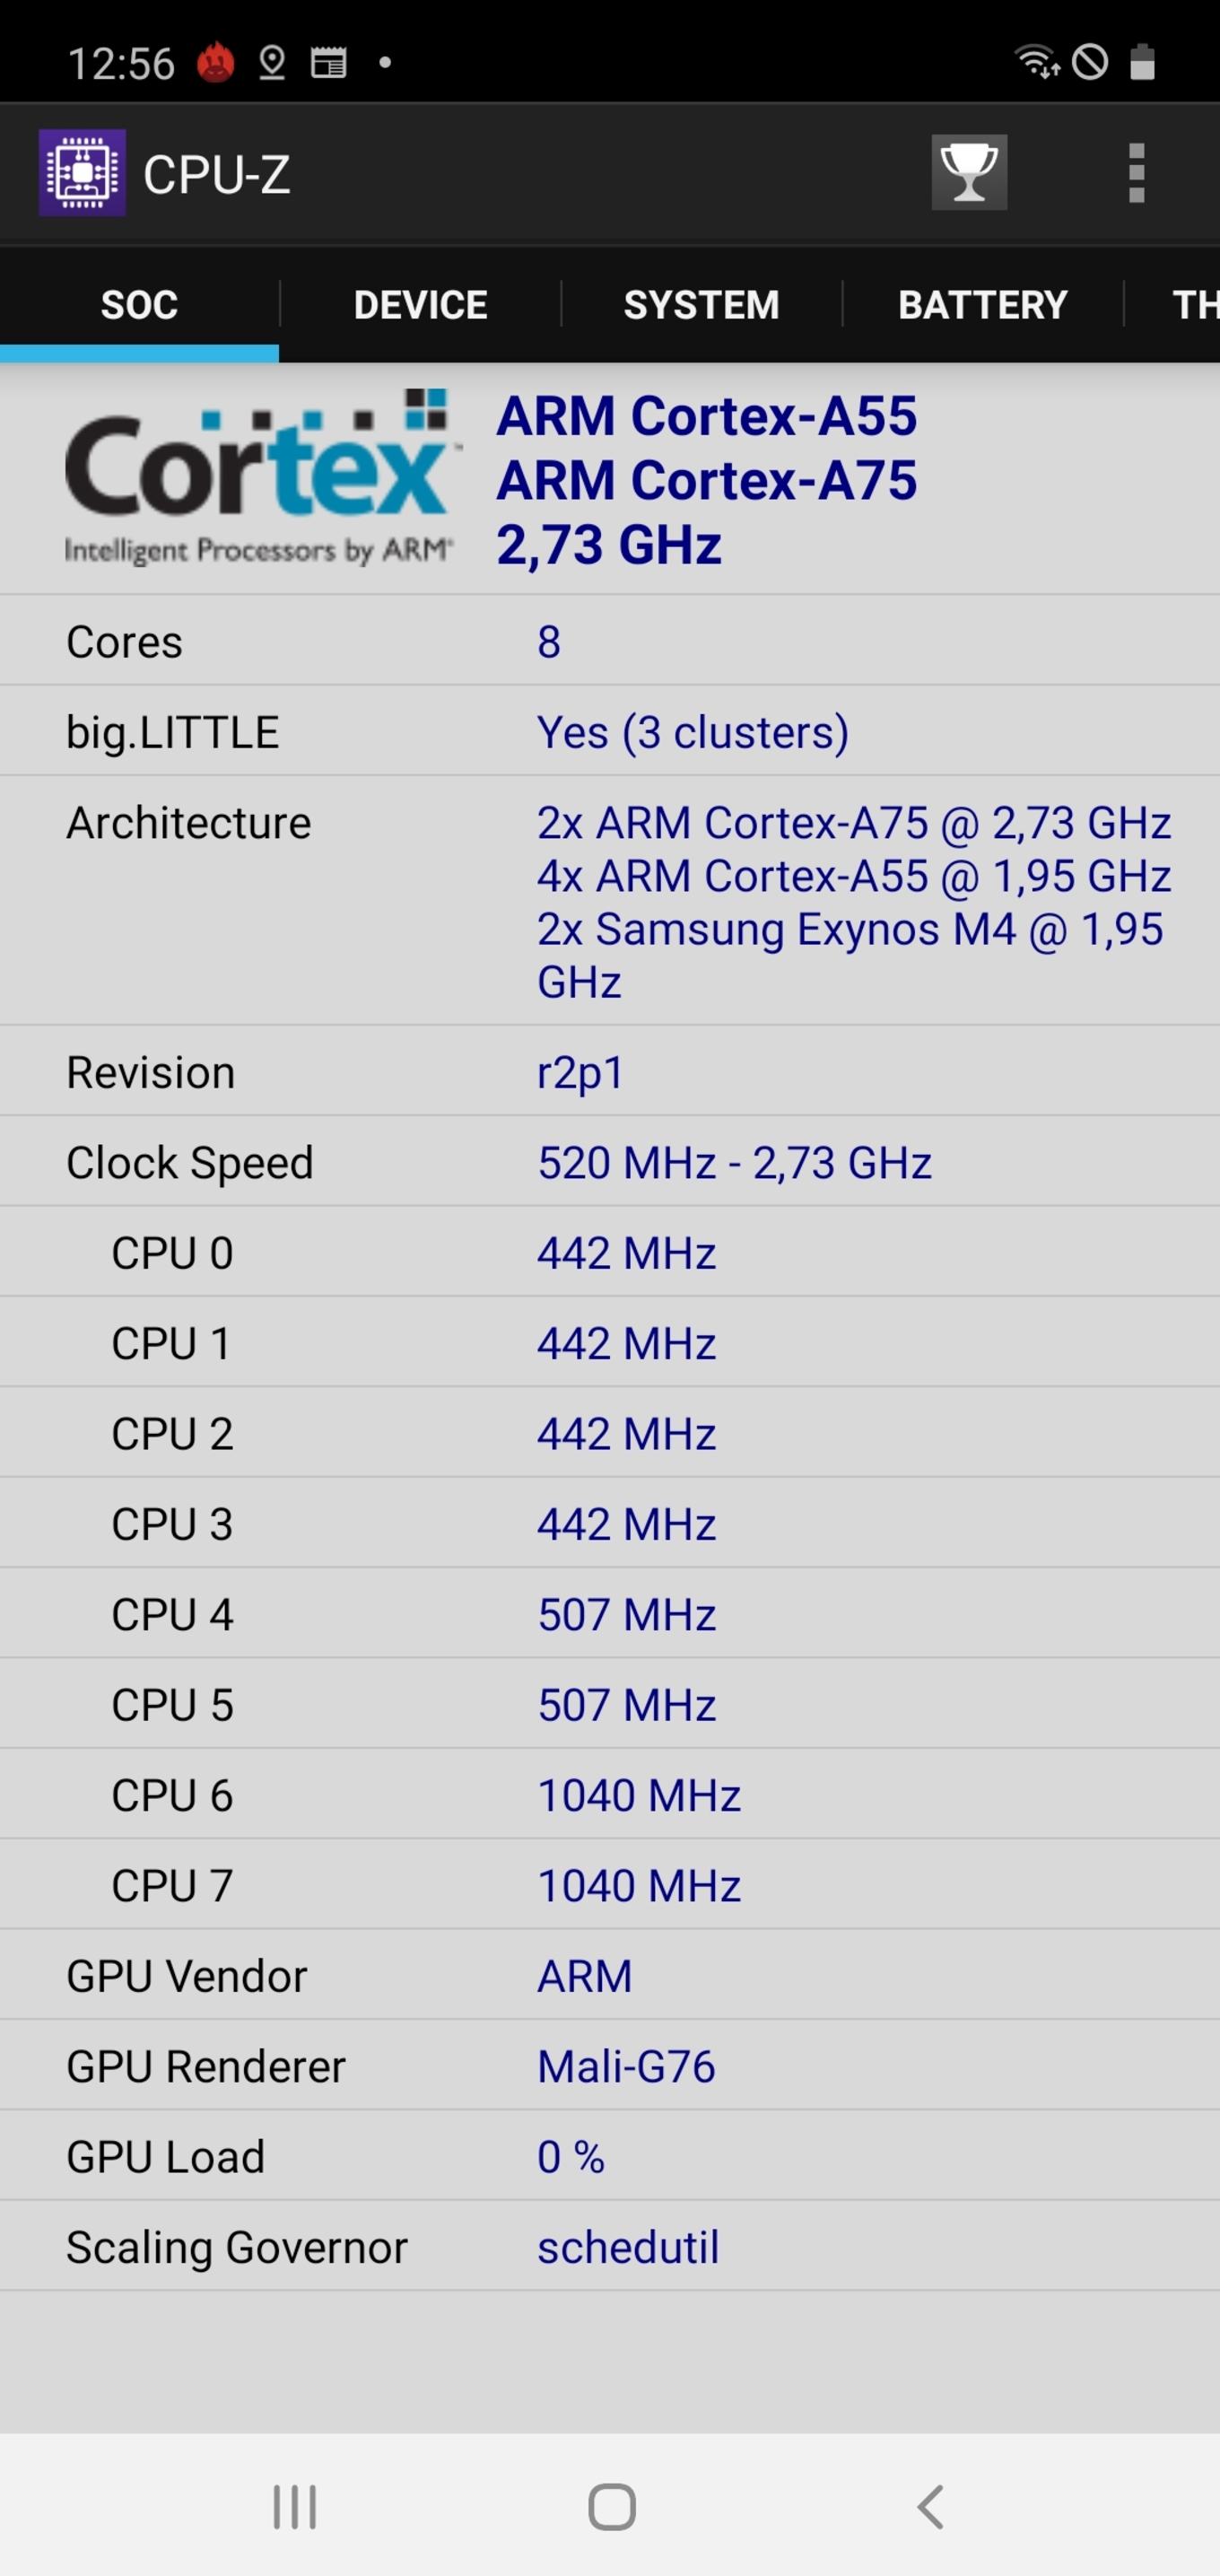Tap the Android home button
This screenshot has height=2576, width=1220.
(611, 2506)
